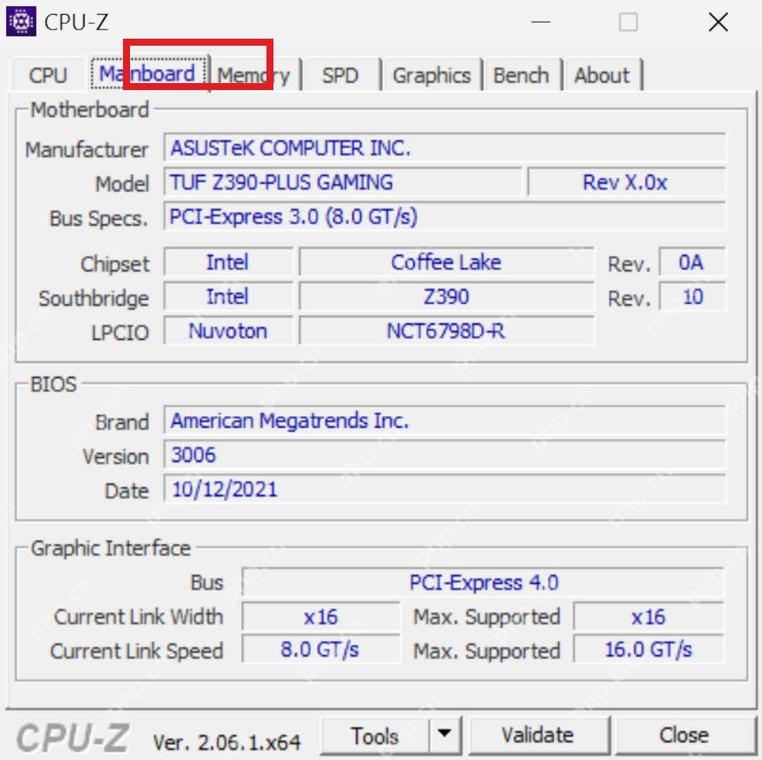Click southbridge revision value 10
Screen dimensions: 762x760
tap(692, 296)
